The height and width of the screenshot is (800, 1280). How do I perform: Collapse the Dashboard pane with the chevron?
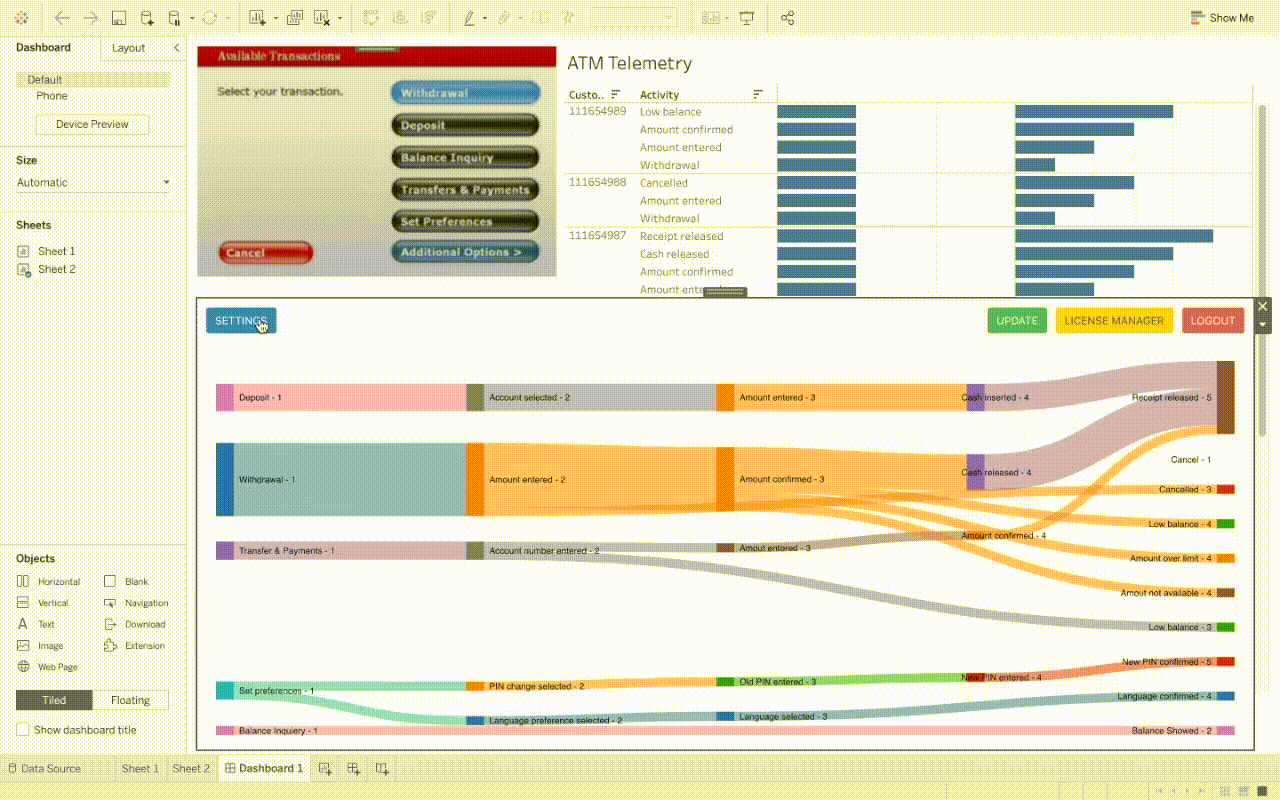click(x=177, y=47)
